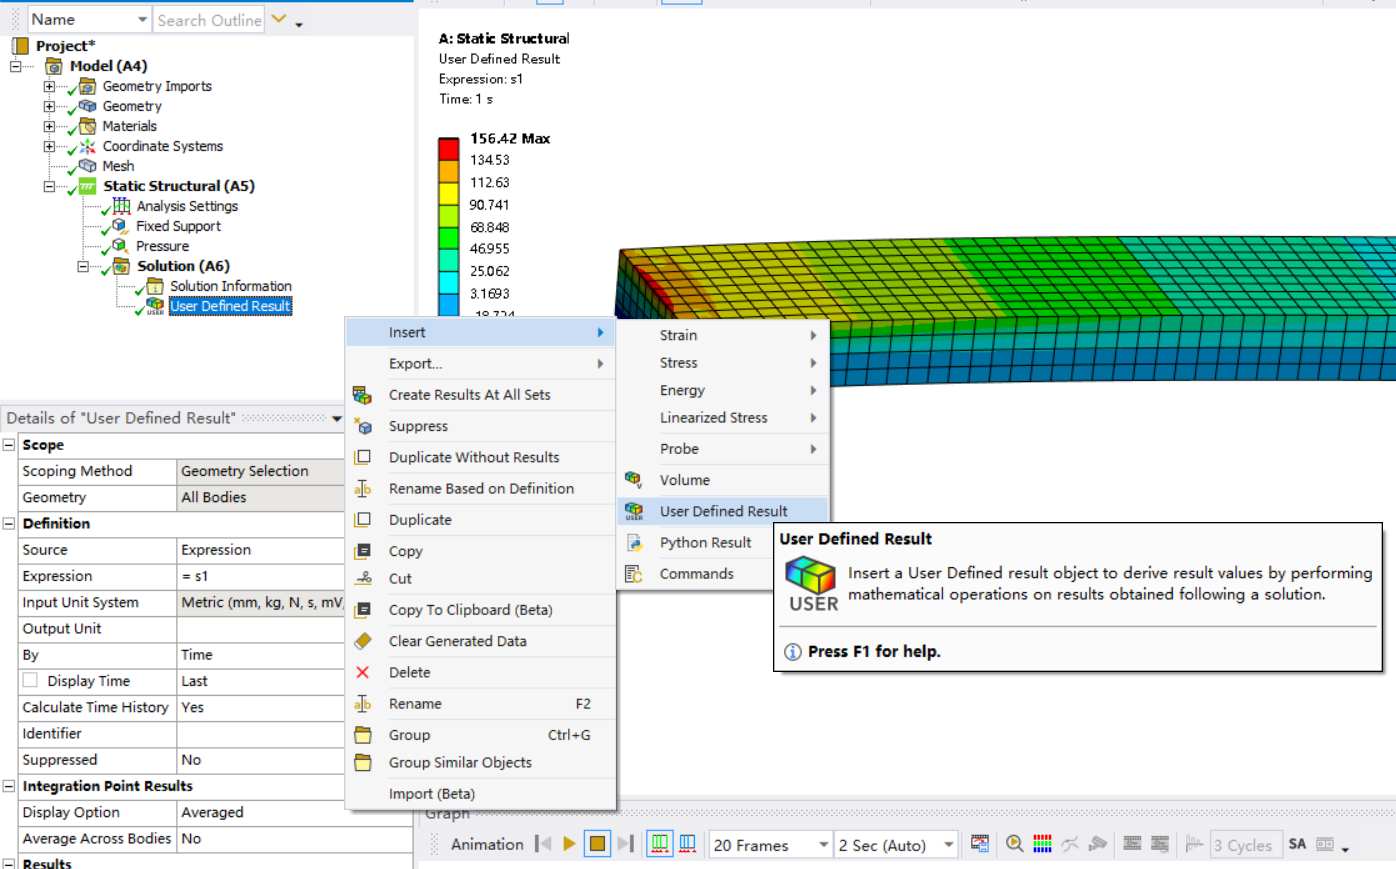Open the Insert submenu
The image size is (1396, 869).
pyautogui.click(x=480, y=332)
